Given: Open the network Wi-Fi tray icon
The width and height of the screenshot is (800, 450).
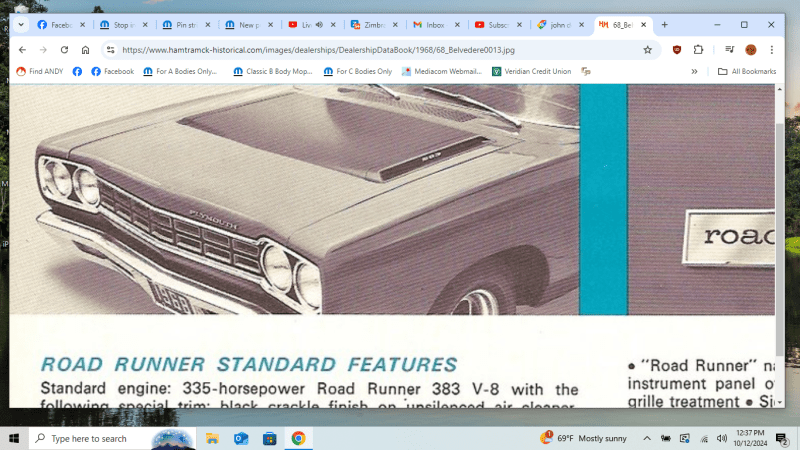Looking at the screenshot, I should [704, 438].
